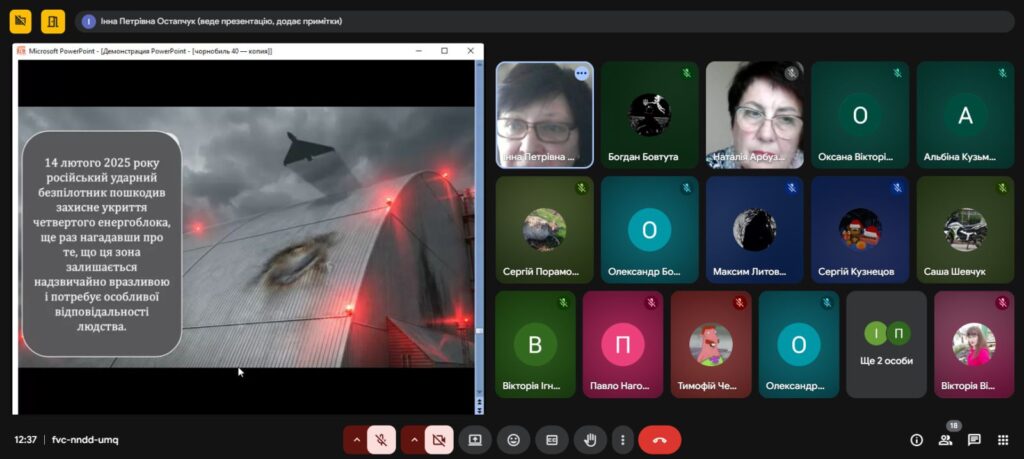Click presenter name Інна Петрівна Остапчук banner

(220, 21)
